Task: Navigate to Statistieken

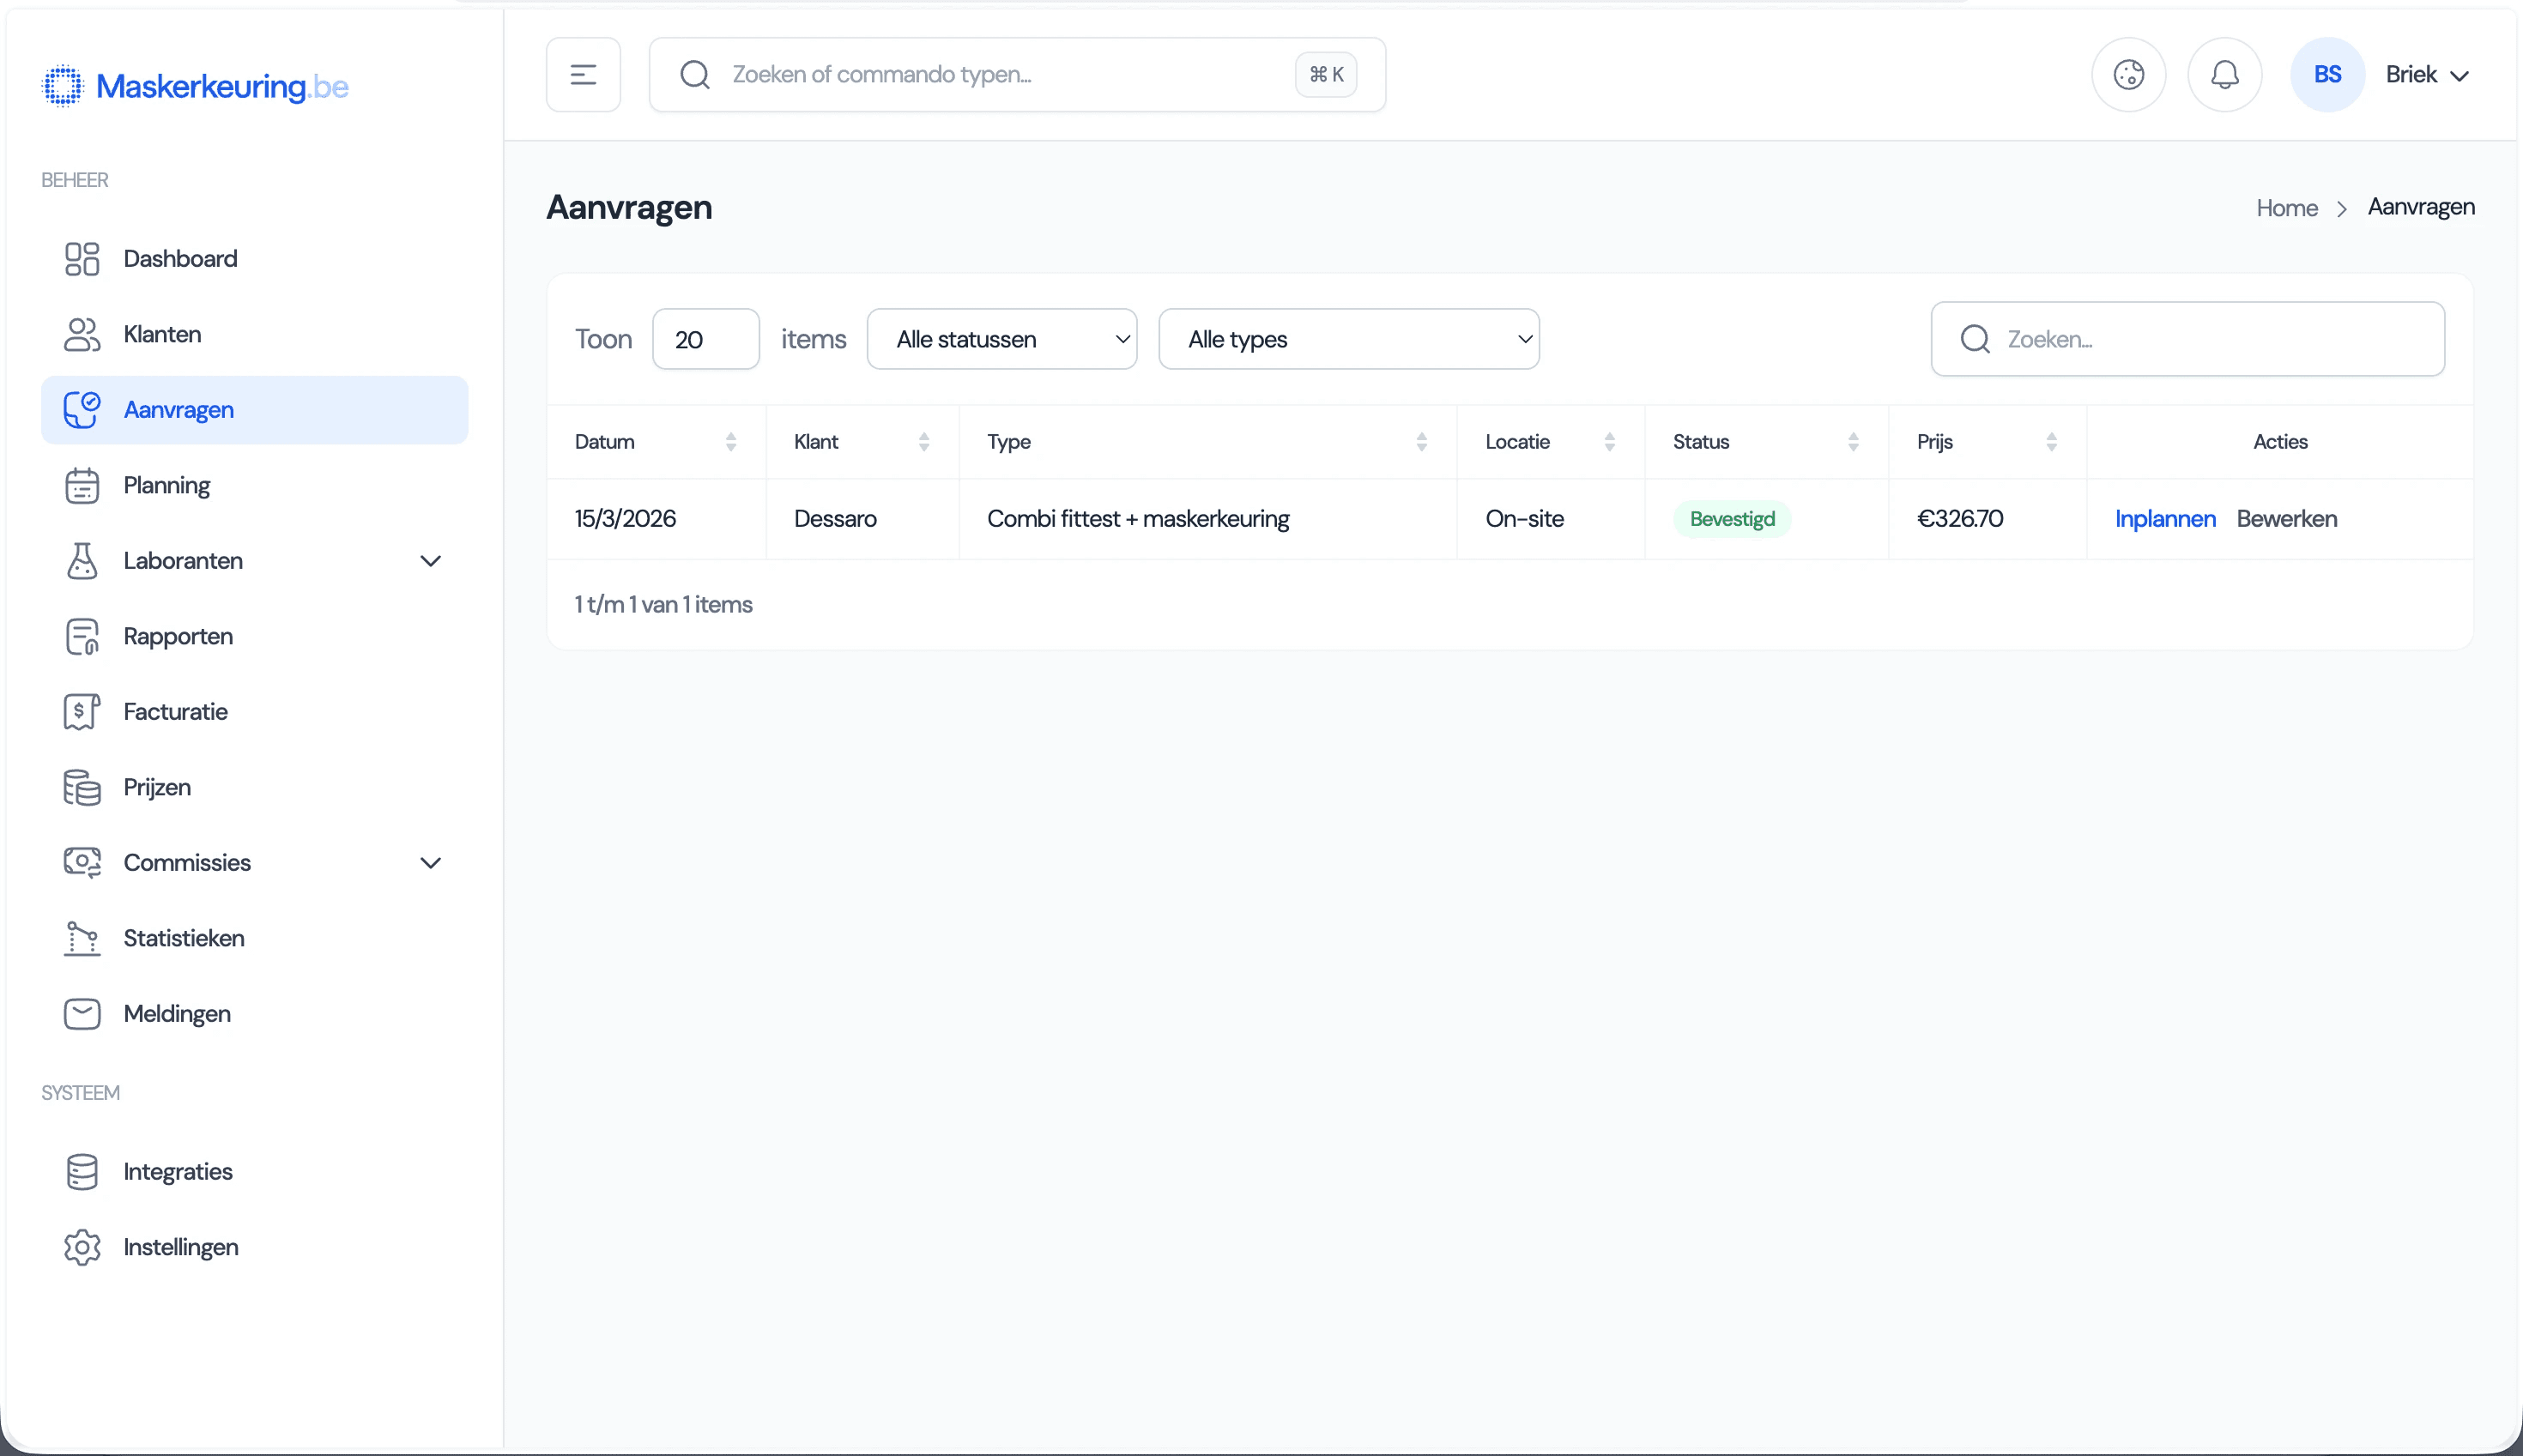Action: click(x=183, y=938)
